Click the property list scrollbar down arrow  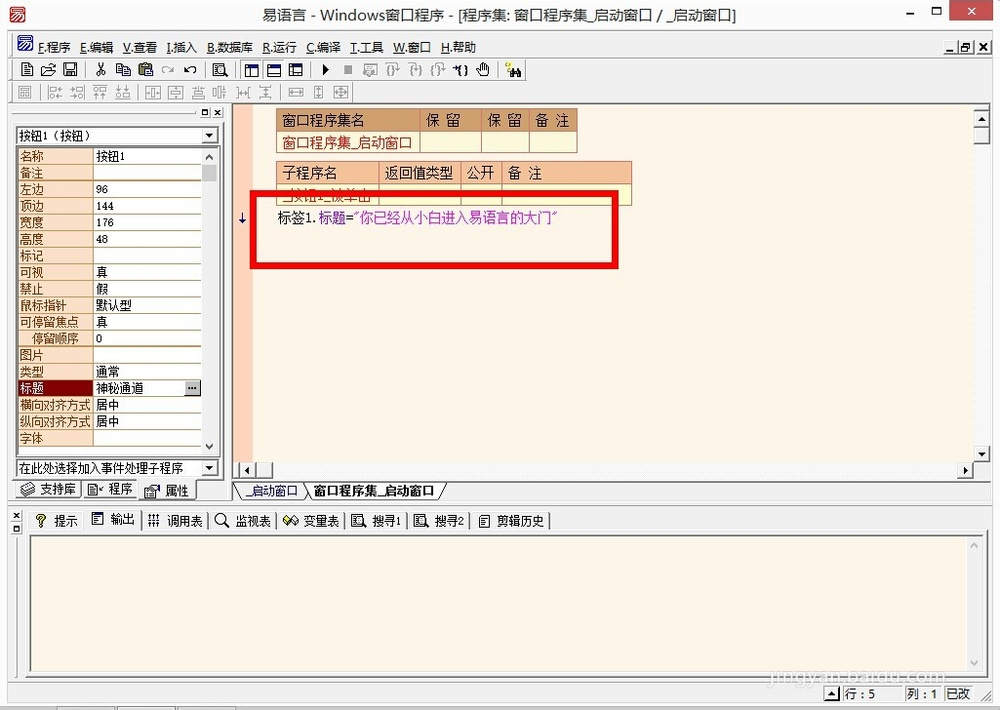coord(209,447)
